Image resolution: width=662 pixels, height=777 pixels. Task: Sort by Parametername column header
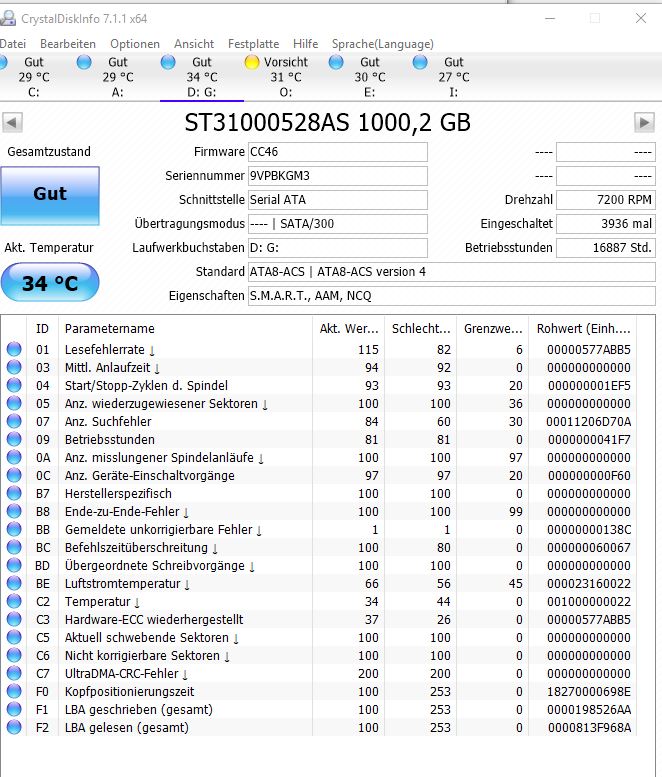tap(185, 329)
